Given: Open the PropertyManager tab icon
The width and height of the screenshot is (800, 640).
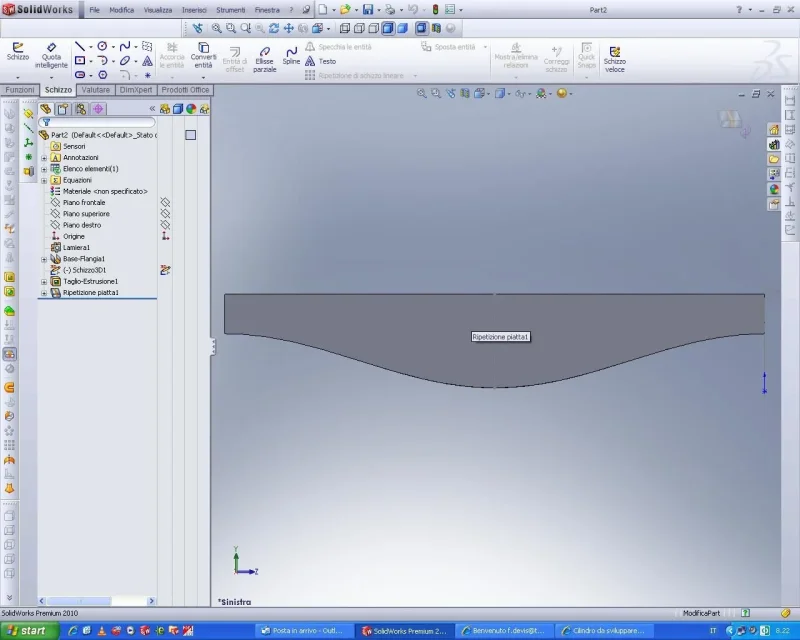Looking at the screenshot, I should [63, 109].
